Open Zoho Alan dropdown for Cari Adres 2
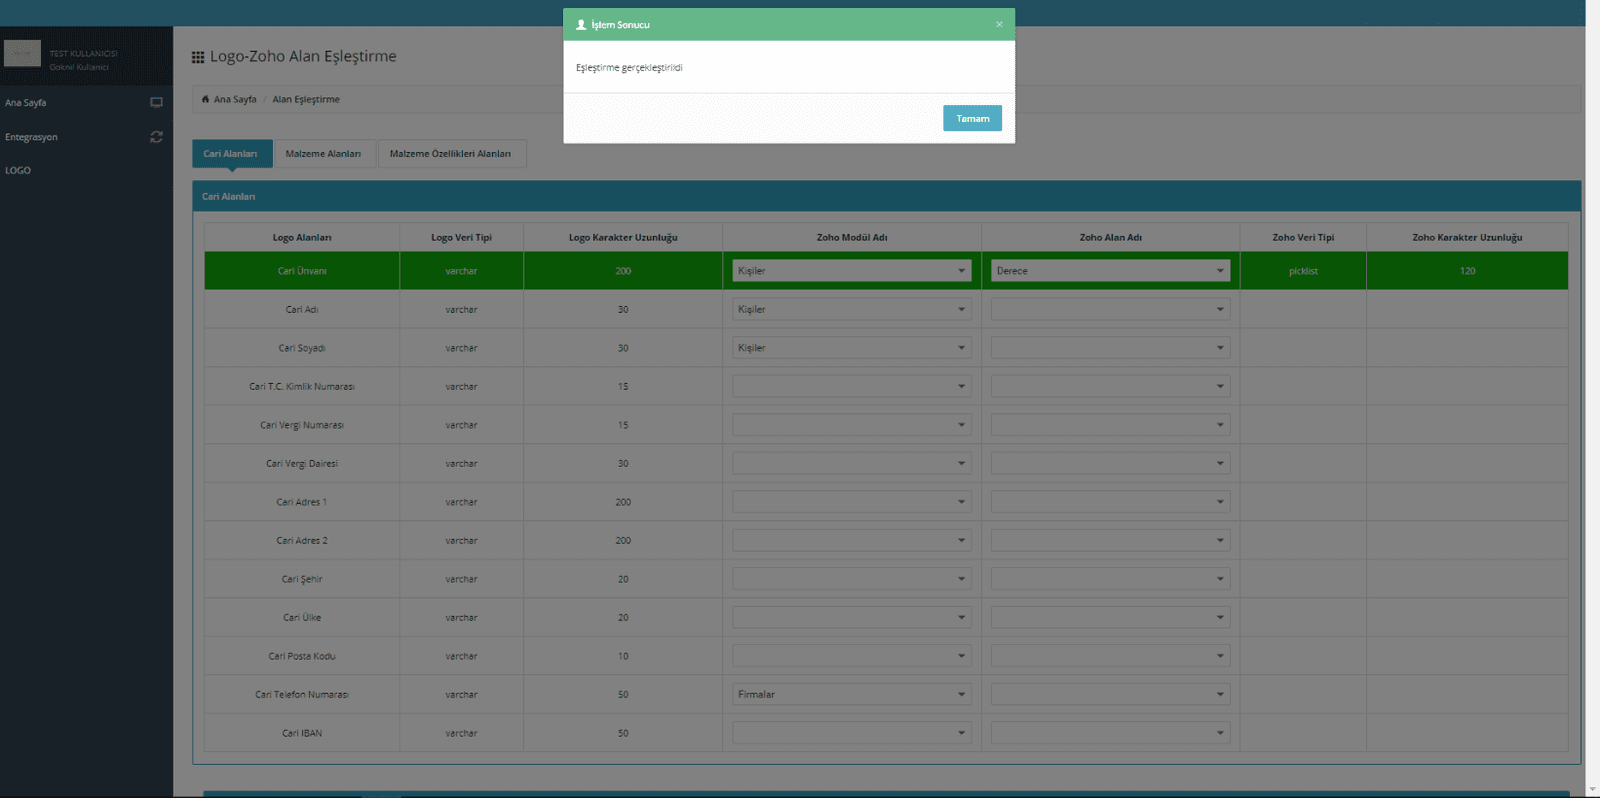The height and width of the screenshot is (798, 1600). click(1110, 540)
